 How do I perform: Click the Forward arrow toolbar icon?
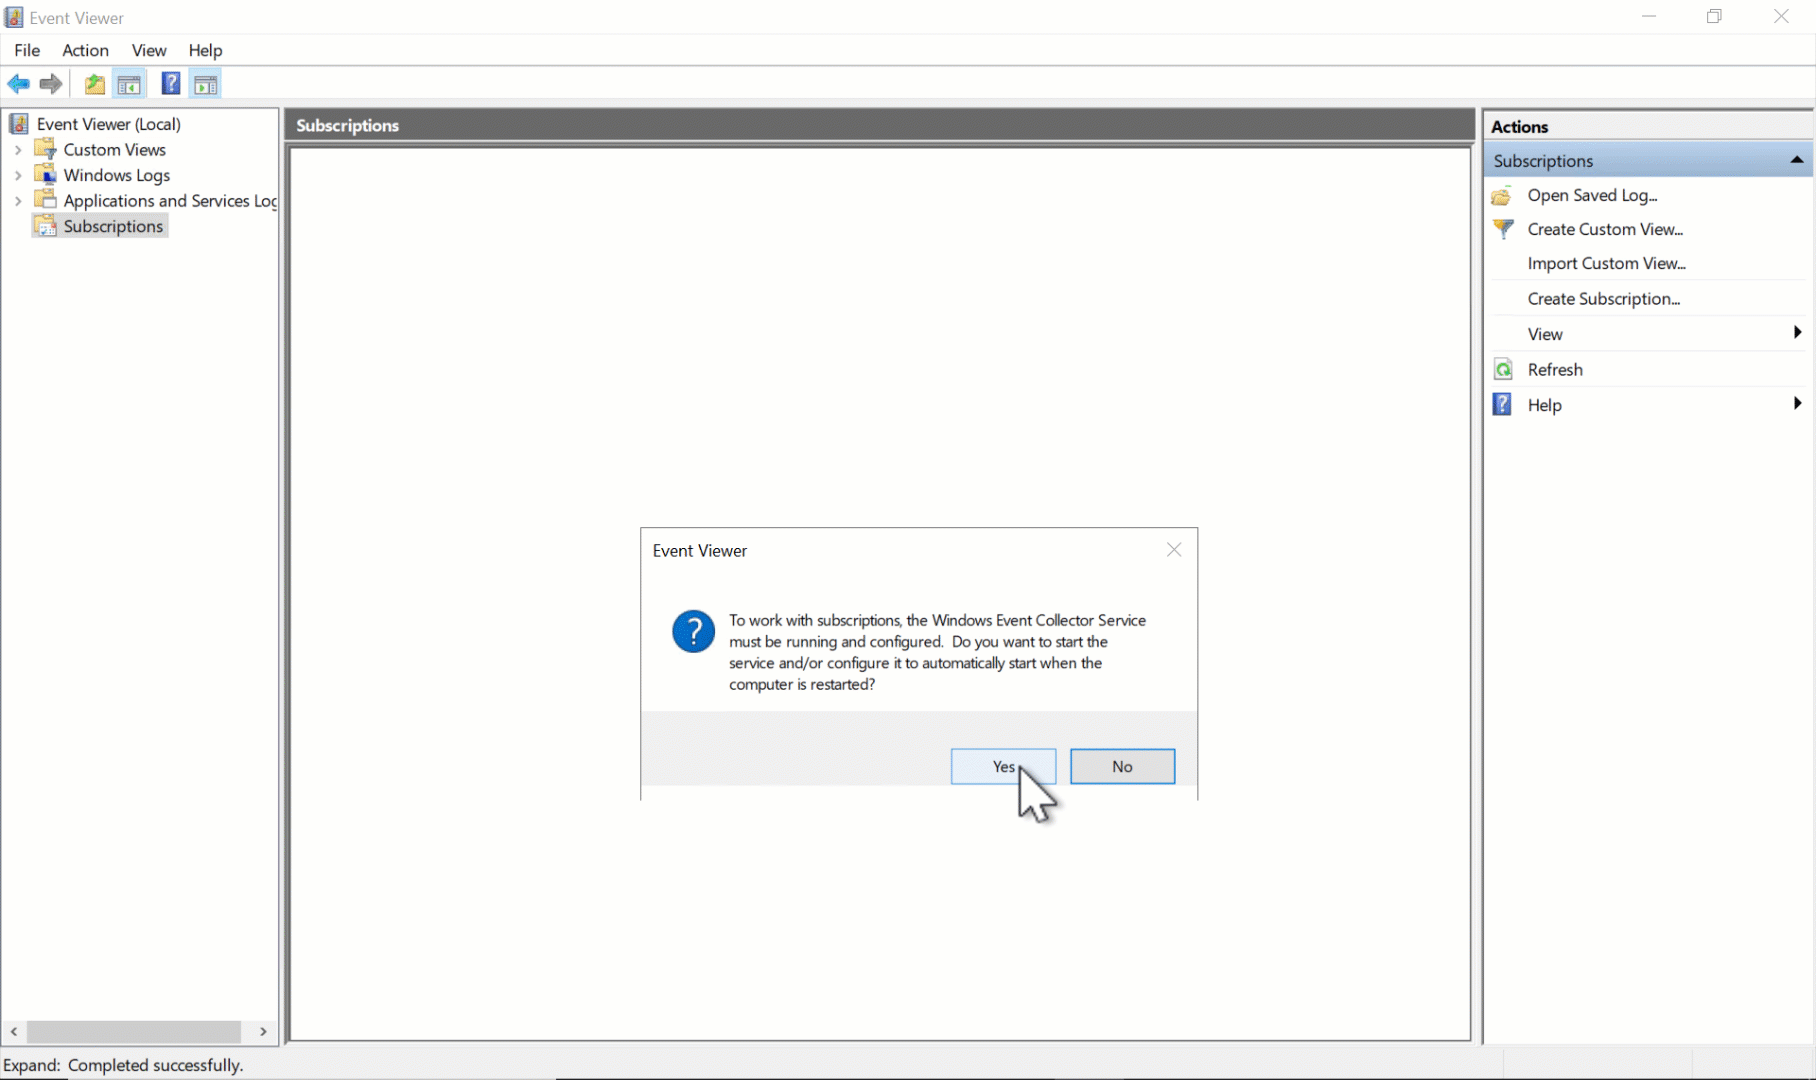click(51, 84)
